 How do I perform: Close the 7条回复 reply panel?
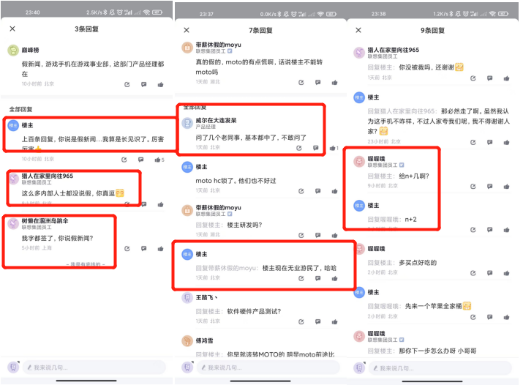tap(186, 30)
